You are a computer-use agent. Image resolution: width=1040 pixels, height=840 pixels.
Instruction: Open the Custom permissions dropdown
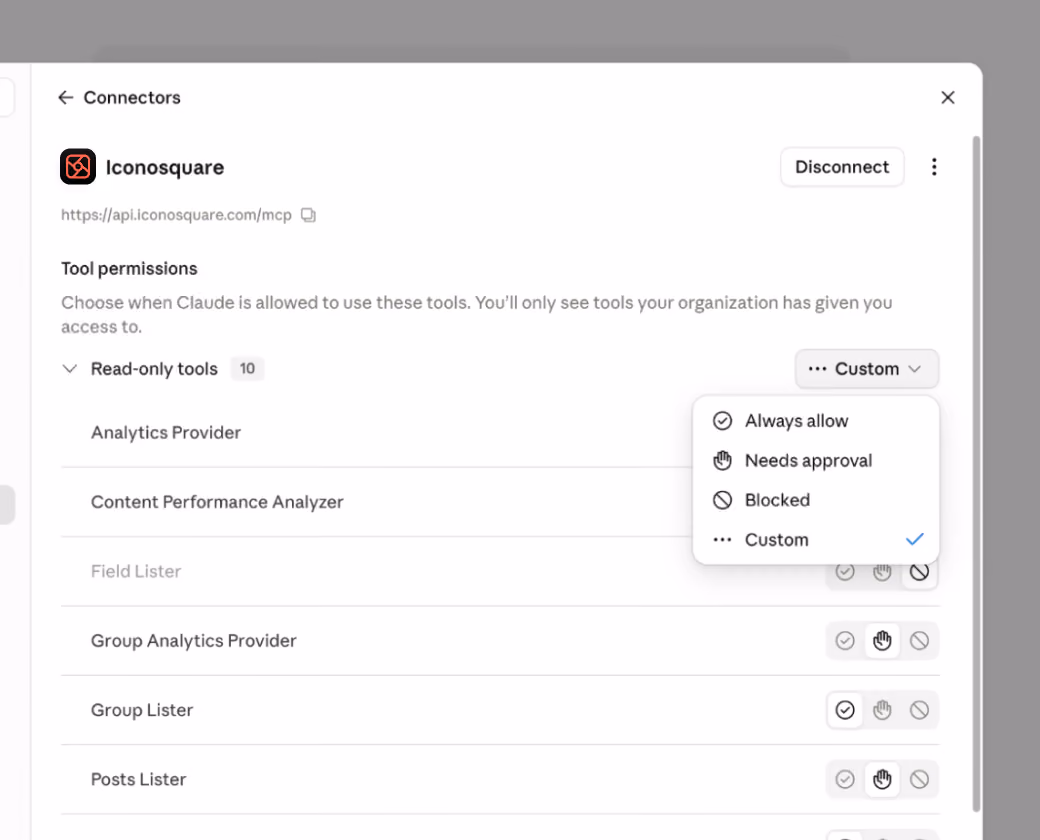point(866,369)
